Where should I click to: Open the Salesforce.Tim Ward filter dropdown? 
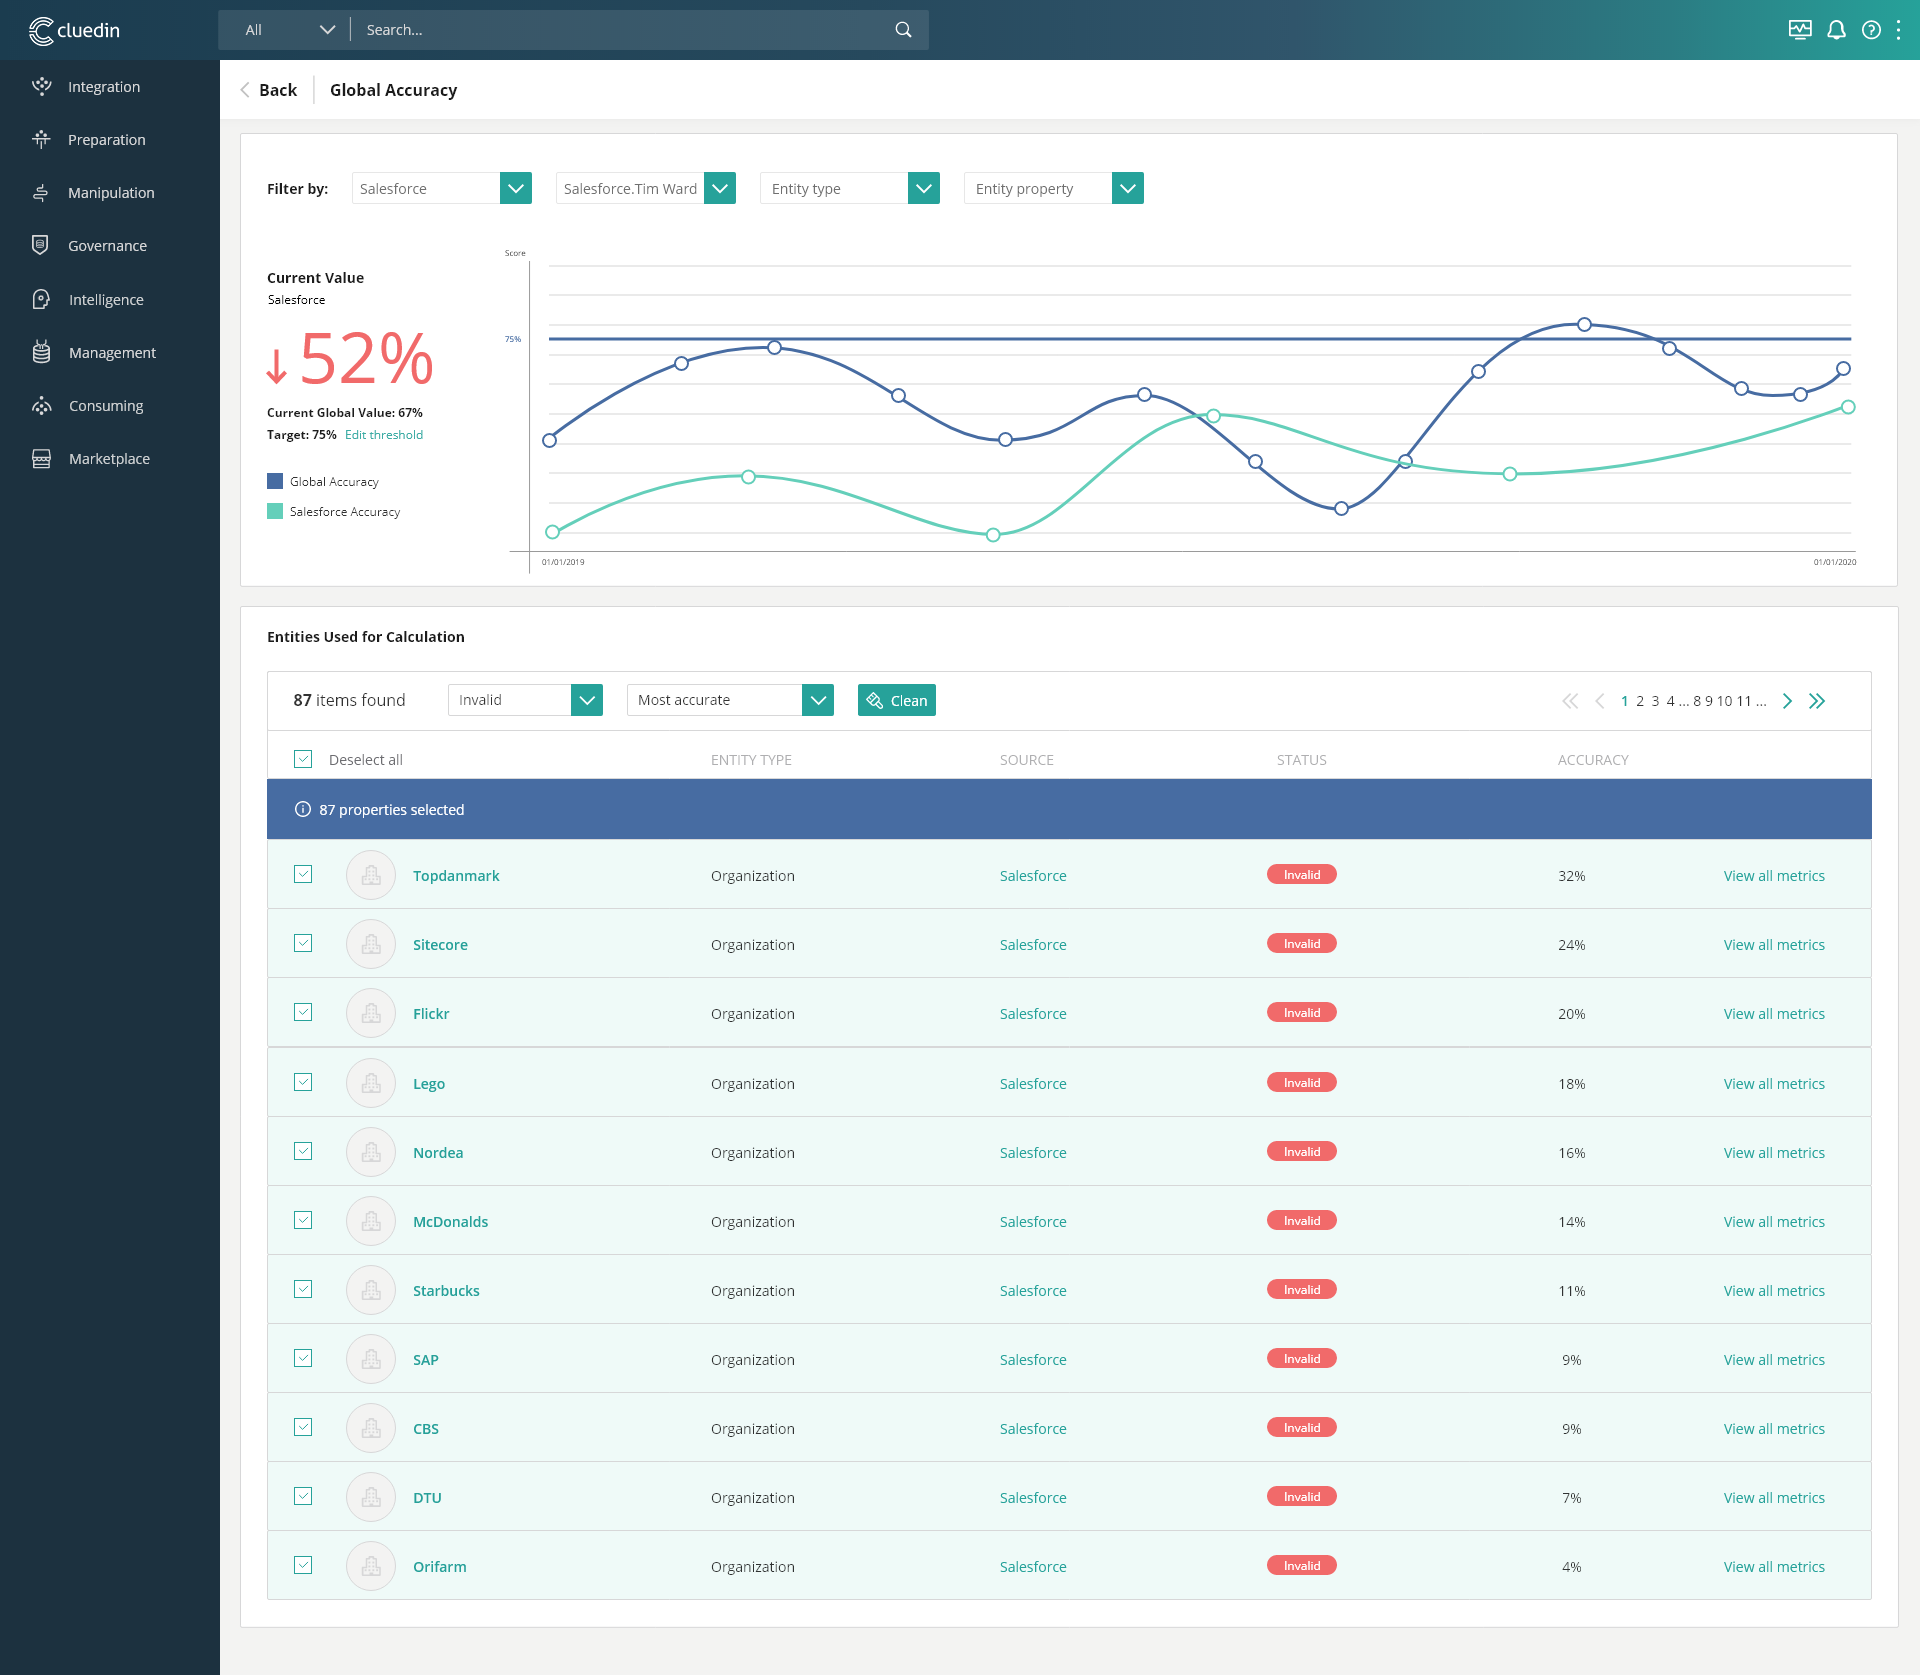click(645, 188)
